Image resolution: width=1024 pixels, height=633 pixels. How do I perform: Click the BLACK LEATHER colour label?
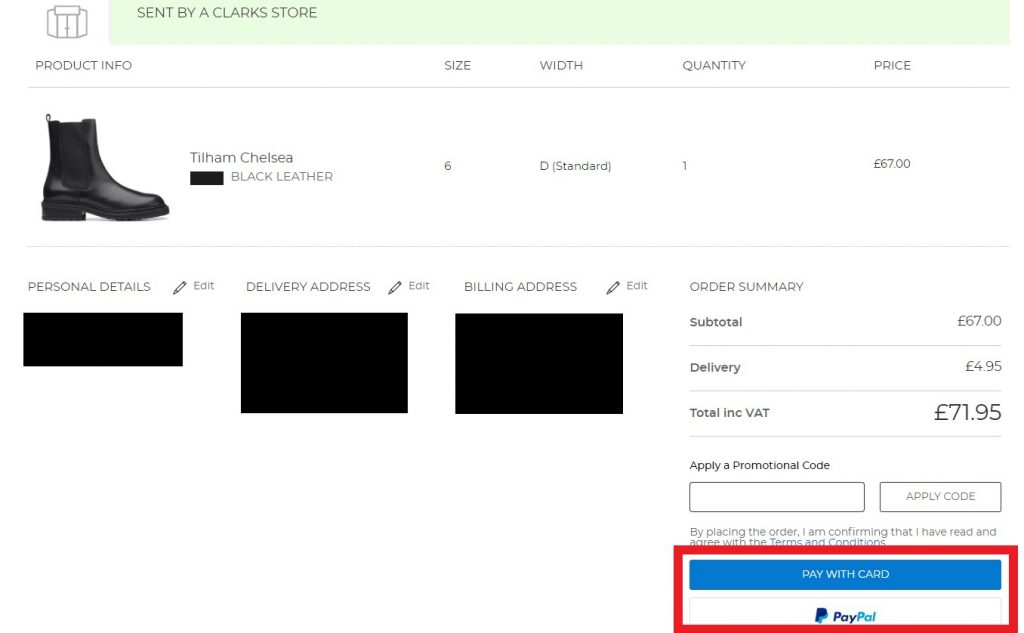(281, 176)
